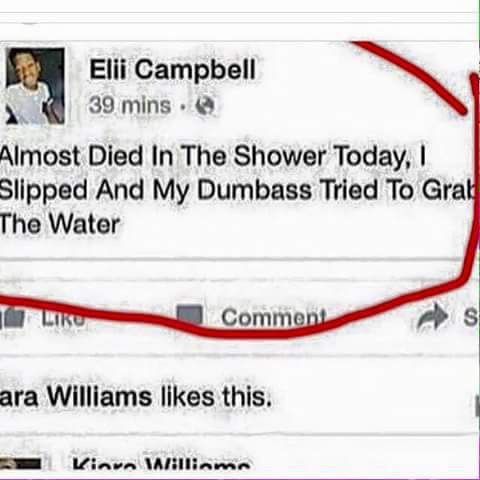Click the 39 mins timestamp
The width and height of the screenshot is (480, 480).
[x=130, y=106]
